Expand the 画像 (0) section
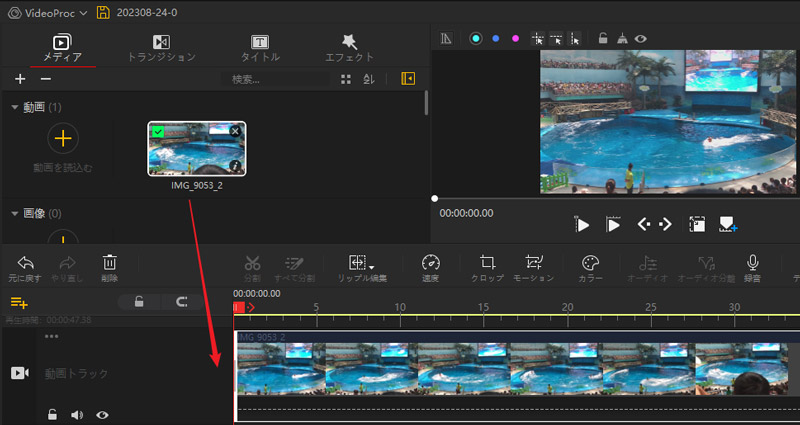Screen dimensions: 800x425 pyautogui.click(x=14, y=213)
